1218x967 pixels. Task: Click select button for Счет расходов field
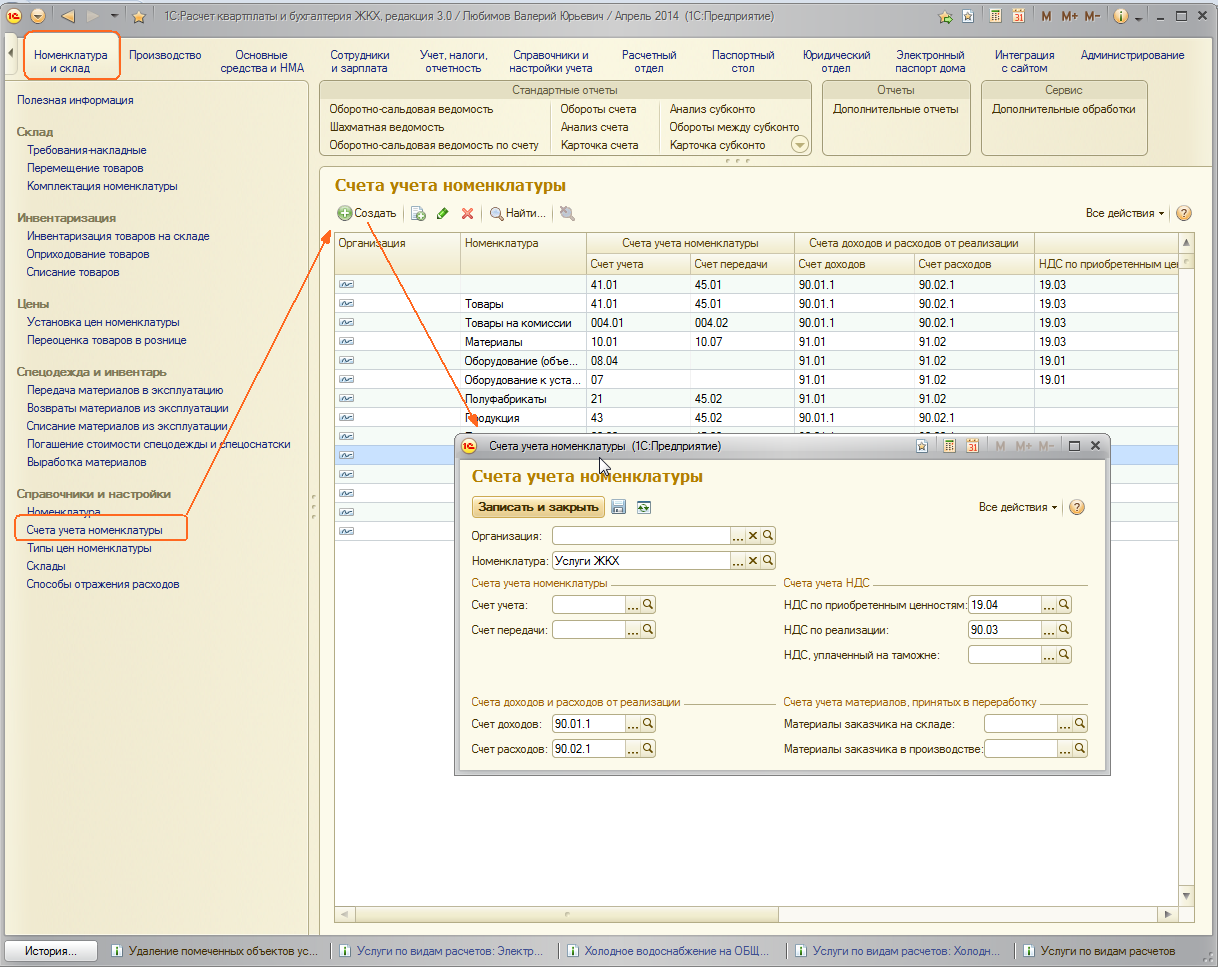[x=633, y=748]
